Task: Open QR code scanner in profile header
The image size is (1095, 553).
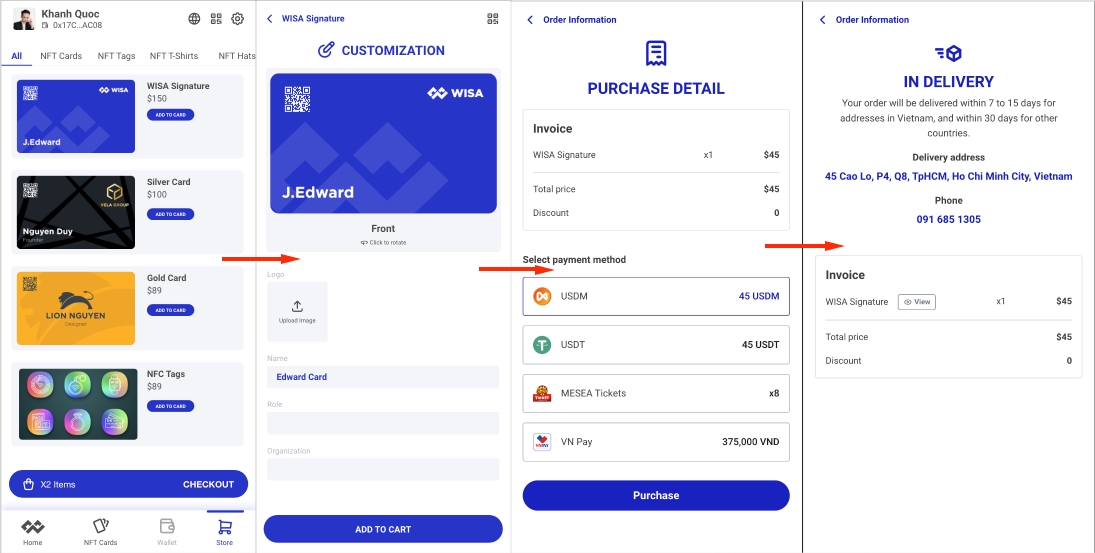Action: pos(216,19)
